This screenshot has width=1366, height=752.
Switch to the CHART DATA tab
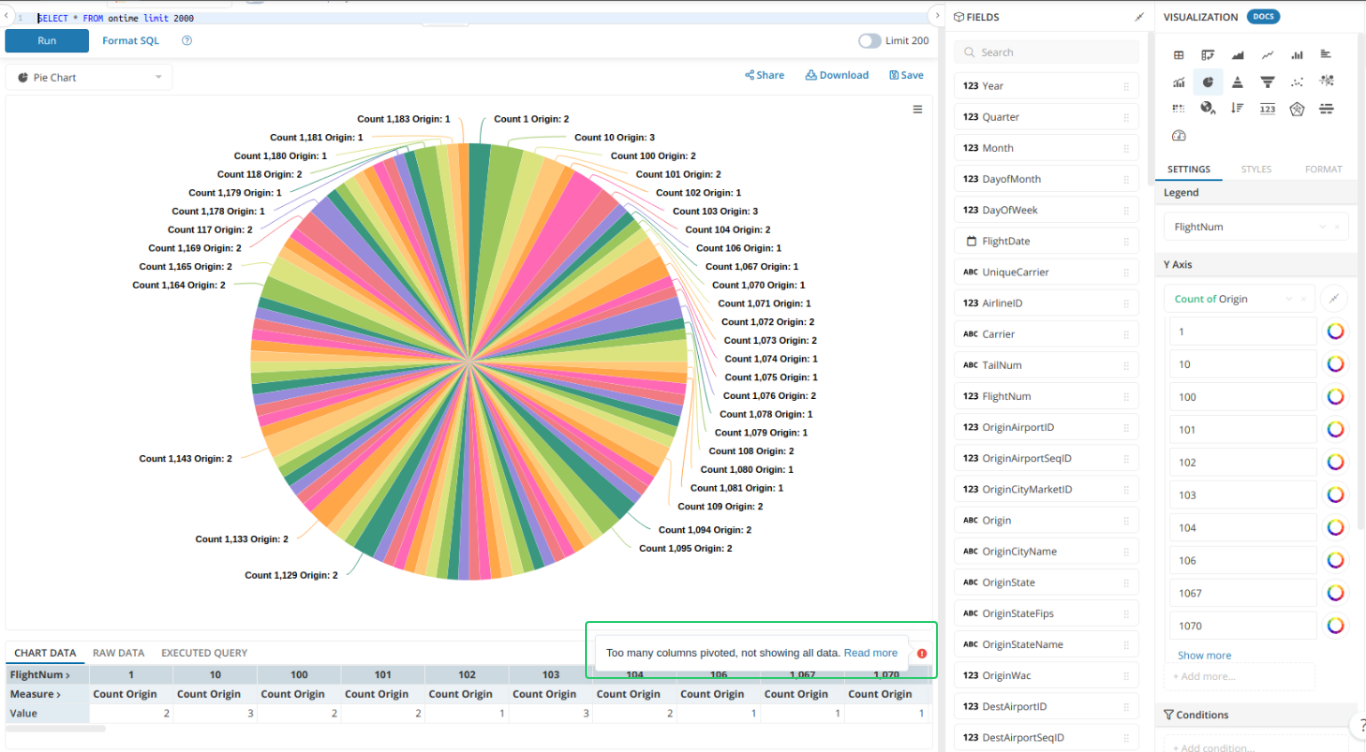tap(45, 653)
